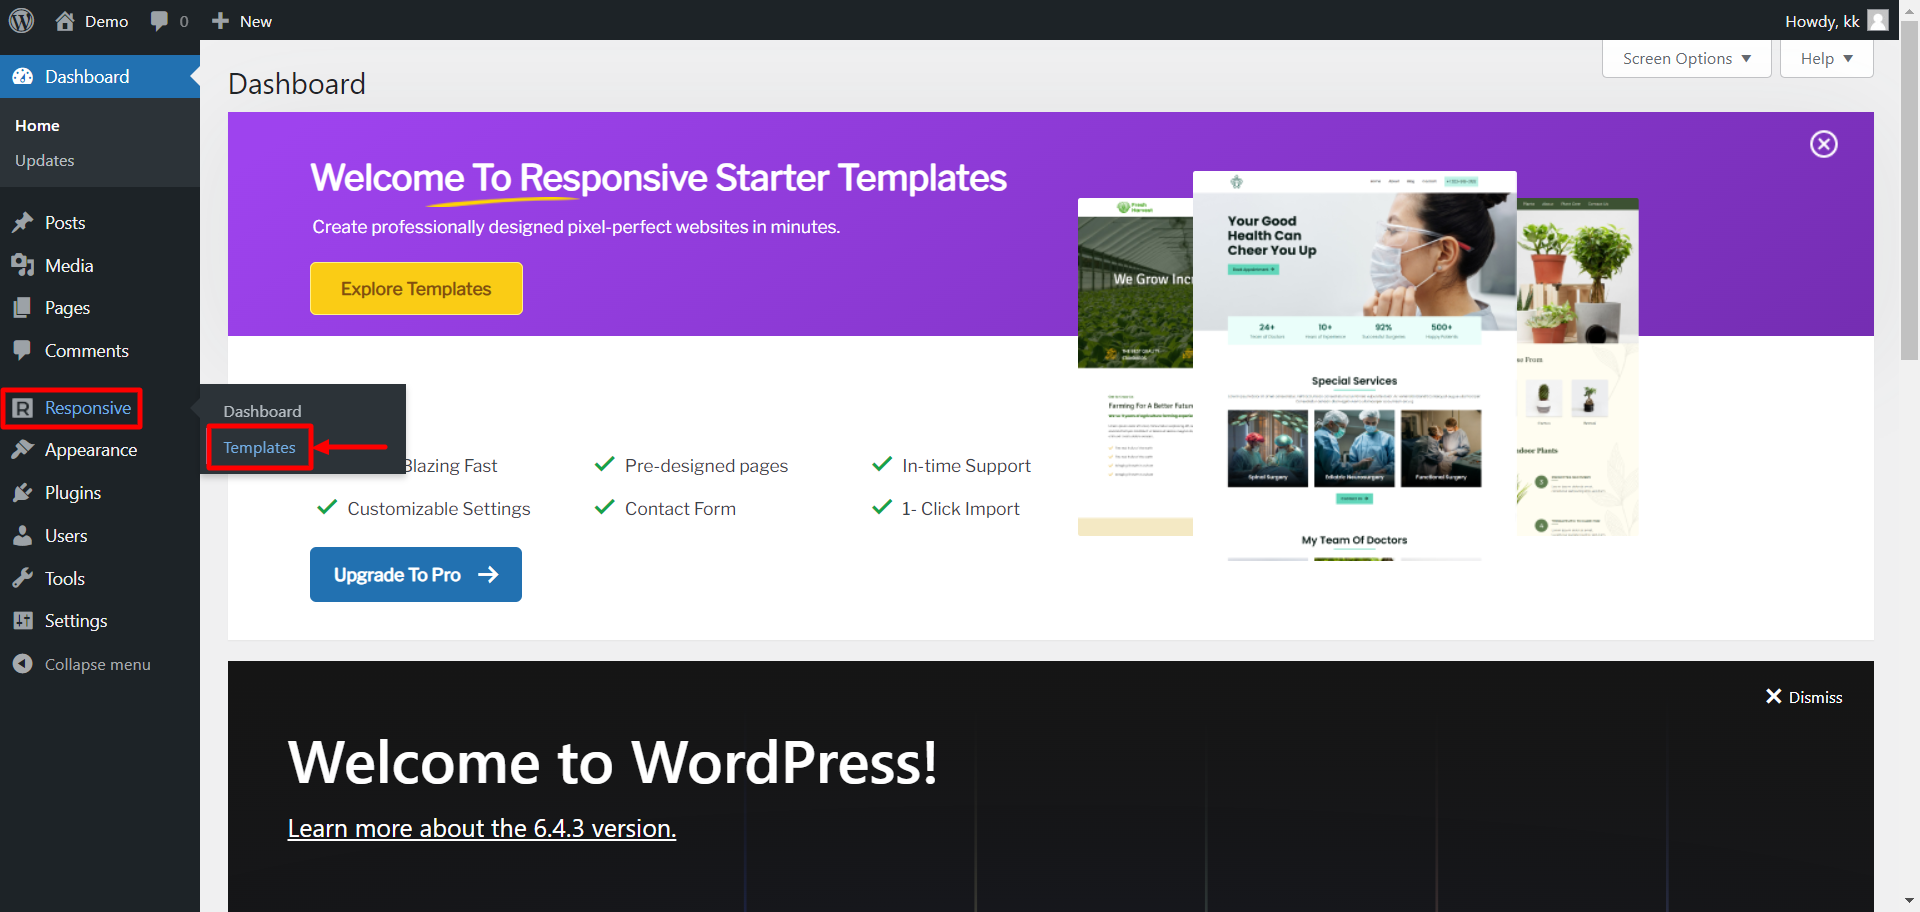
Task: Click the plus New content icon
Action: point(221,21)
